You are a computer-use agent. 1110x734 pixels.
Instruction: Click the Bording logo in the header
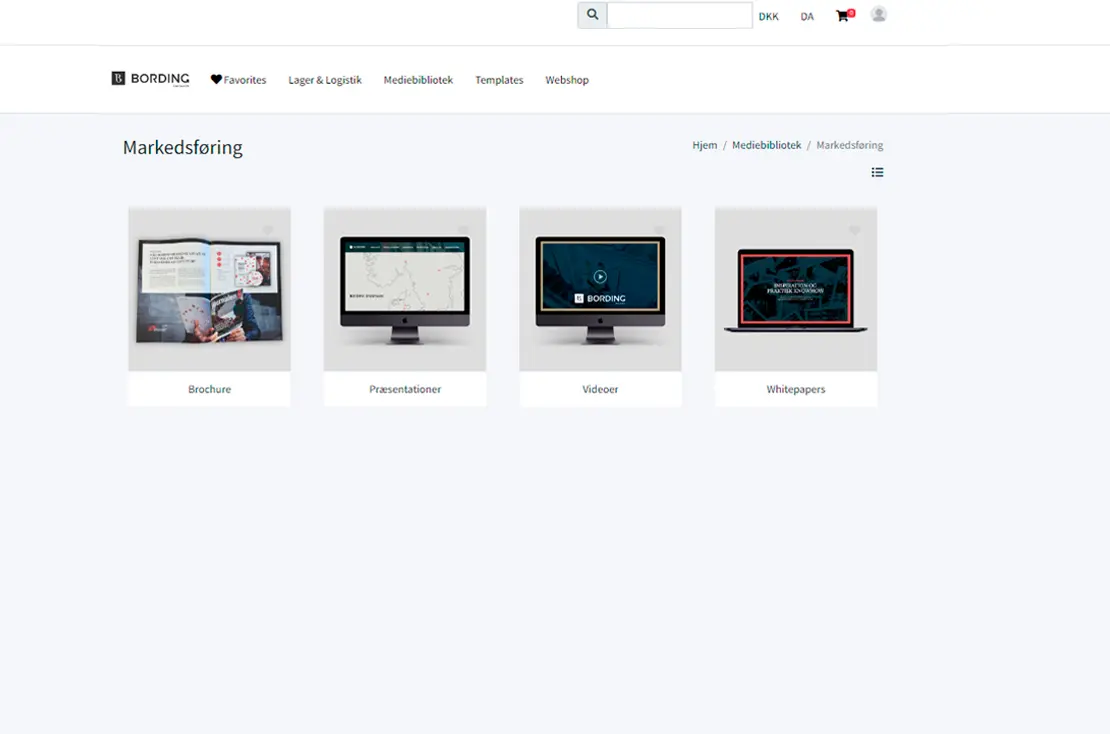[x=150, y=78]
